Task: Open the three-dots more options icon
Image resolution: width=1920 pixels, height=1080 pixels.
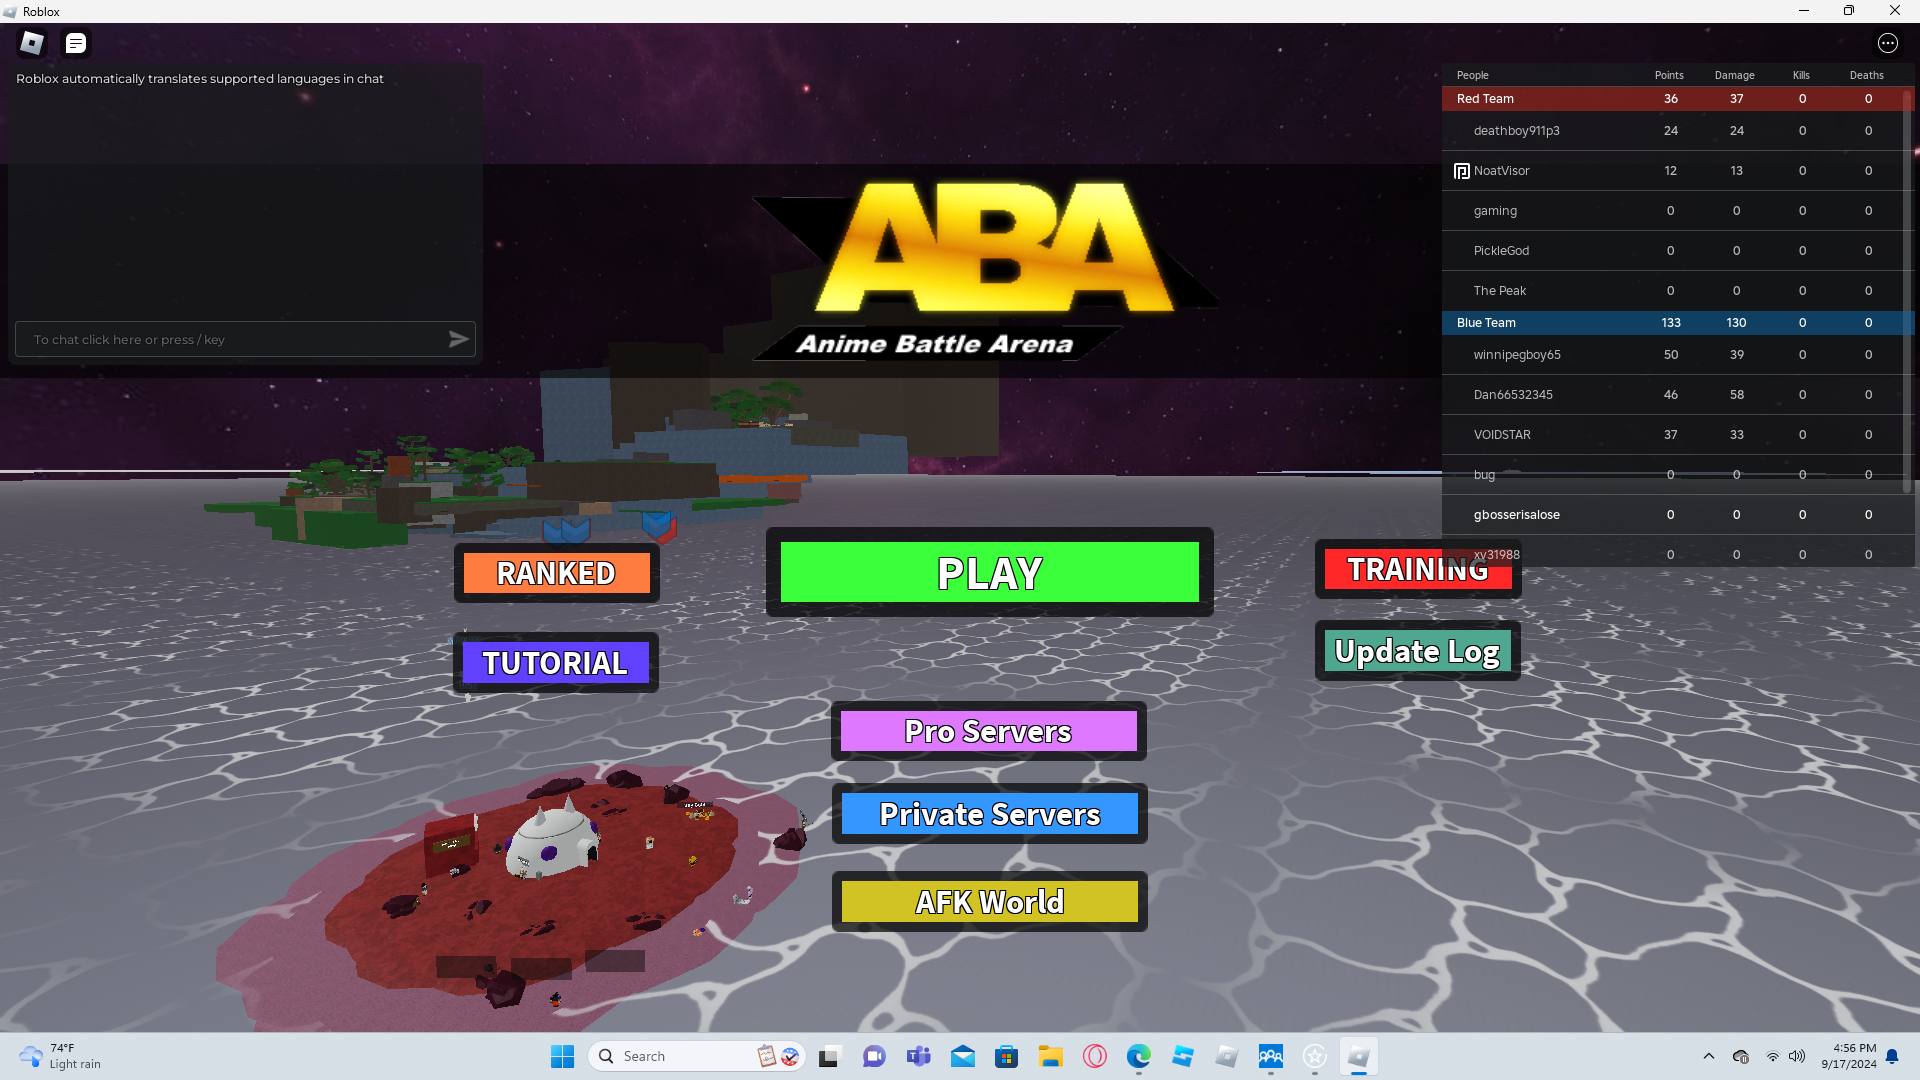Action: 1887,43
